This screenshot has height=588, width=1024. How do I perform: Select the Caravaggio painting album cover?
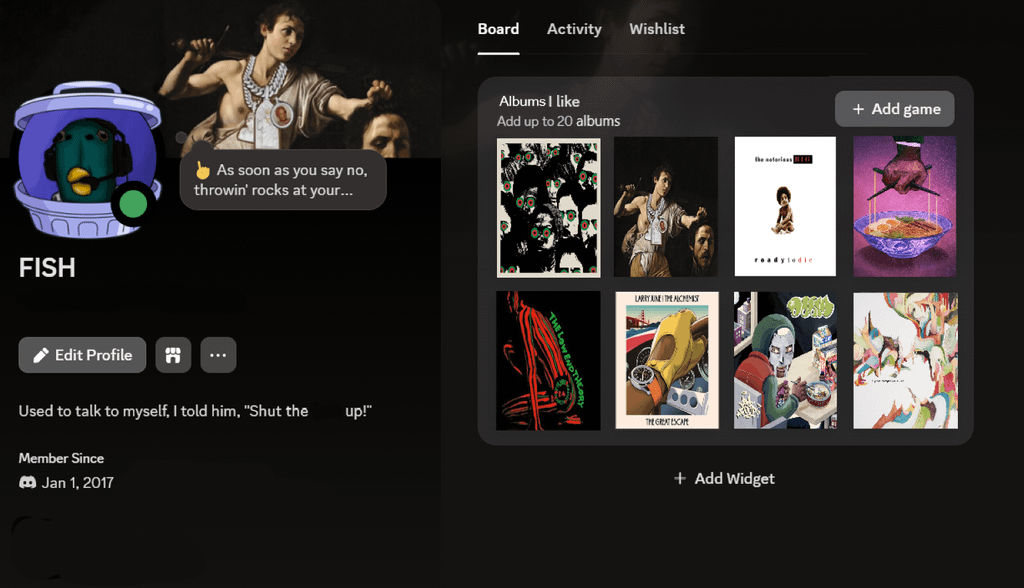coord(666,207)
